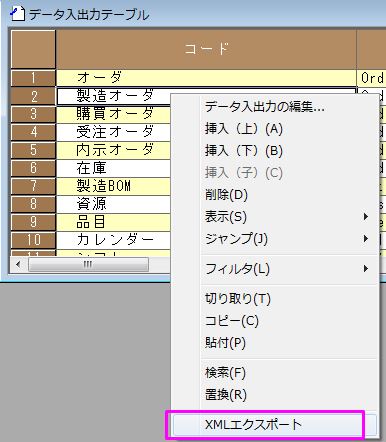
Task: Click the horizontal scrollbar thumb
Action: 88,265
